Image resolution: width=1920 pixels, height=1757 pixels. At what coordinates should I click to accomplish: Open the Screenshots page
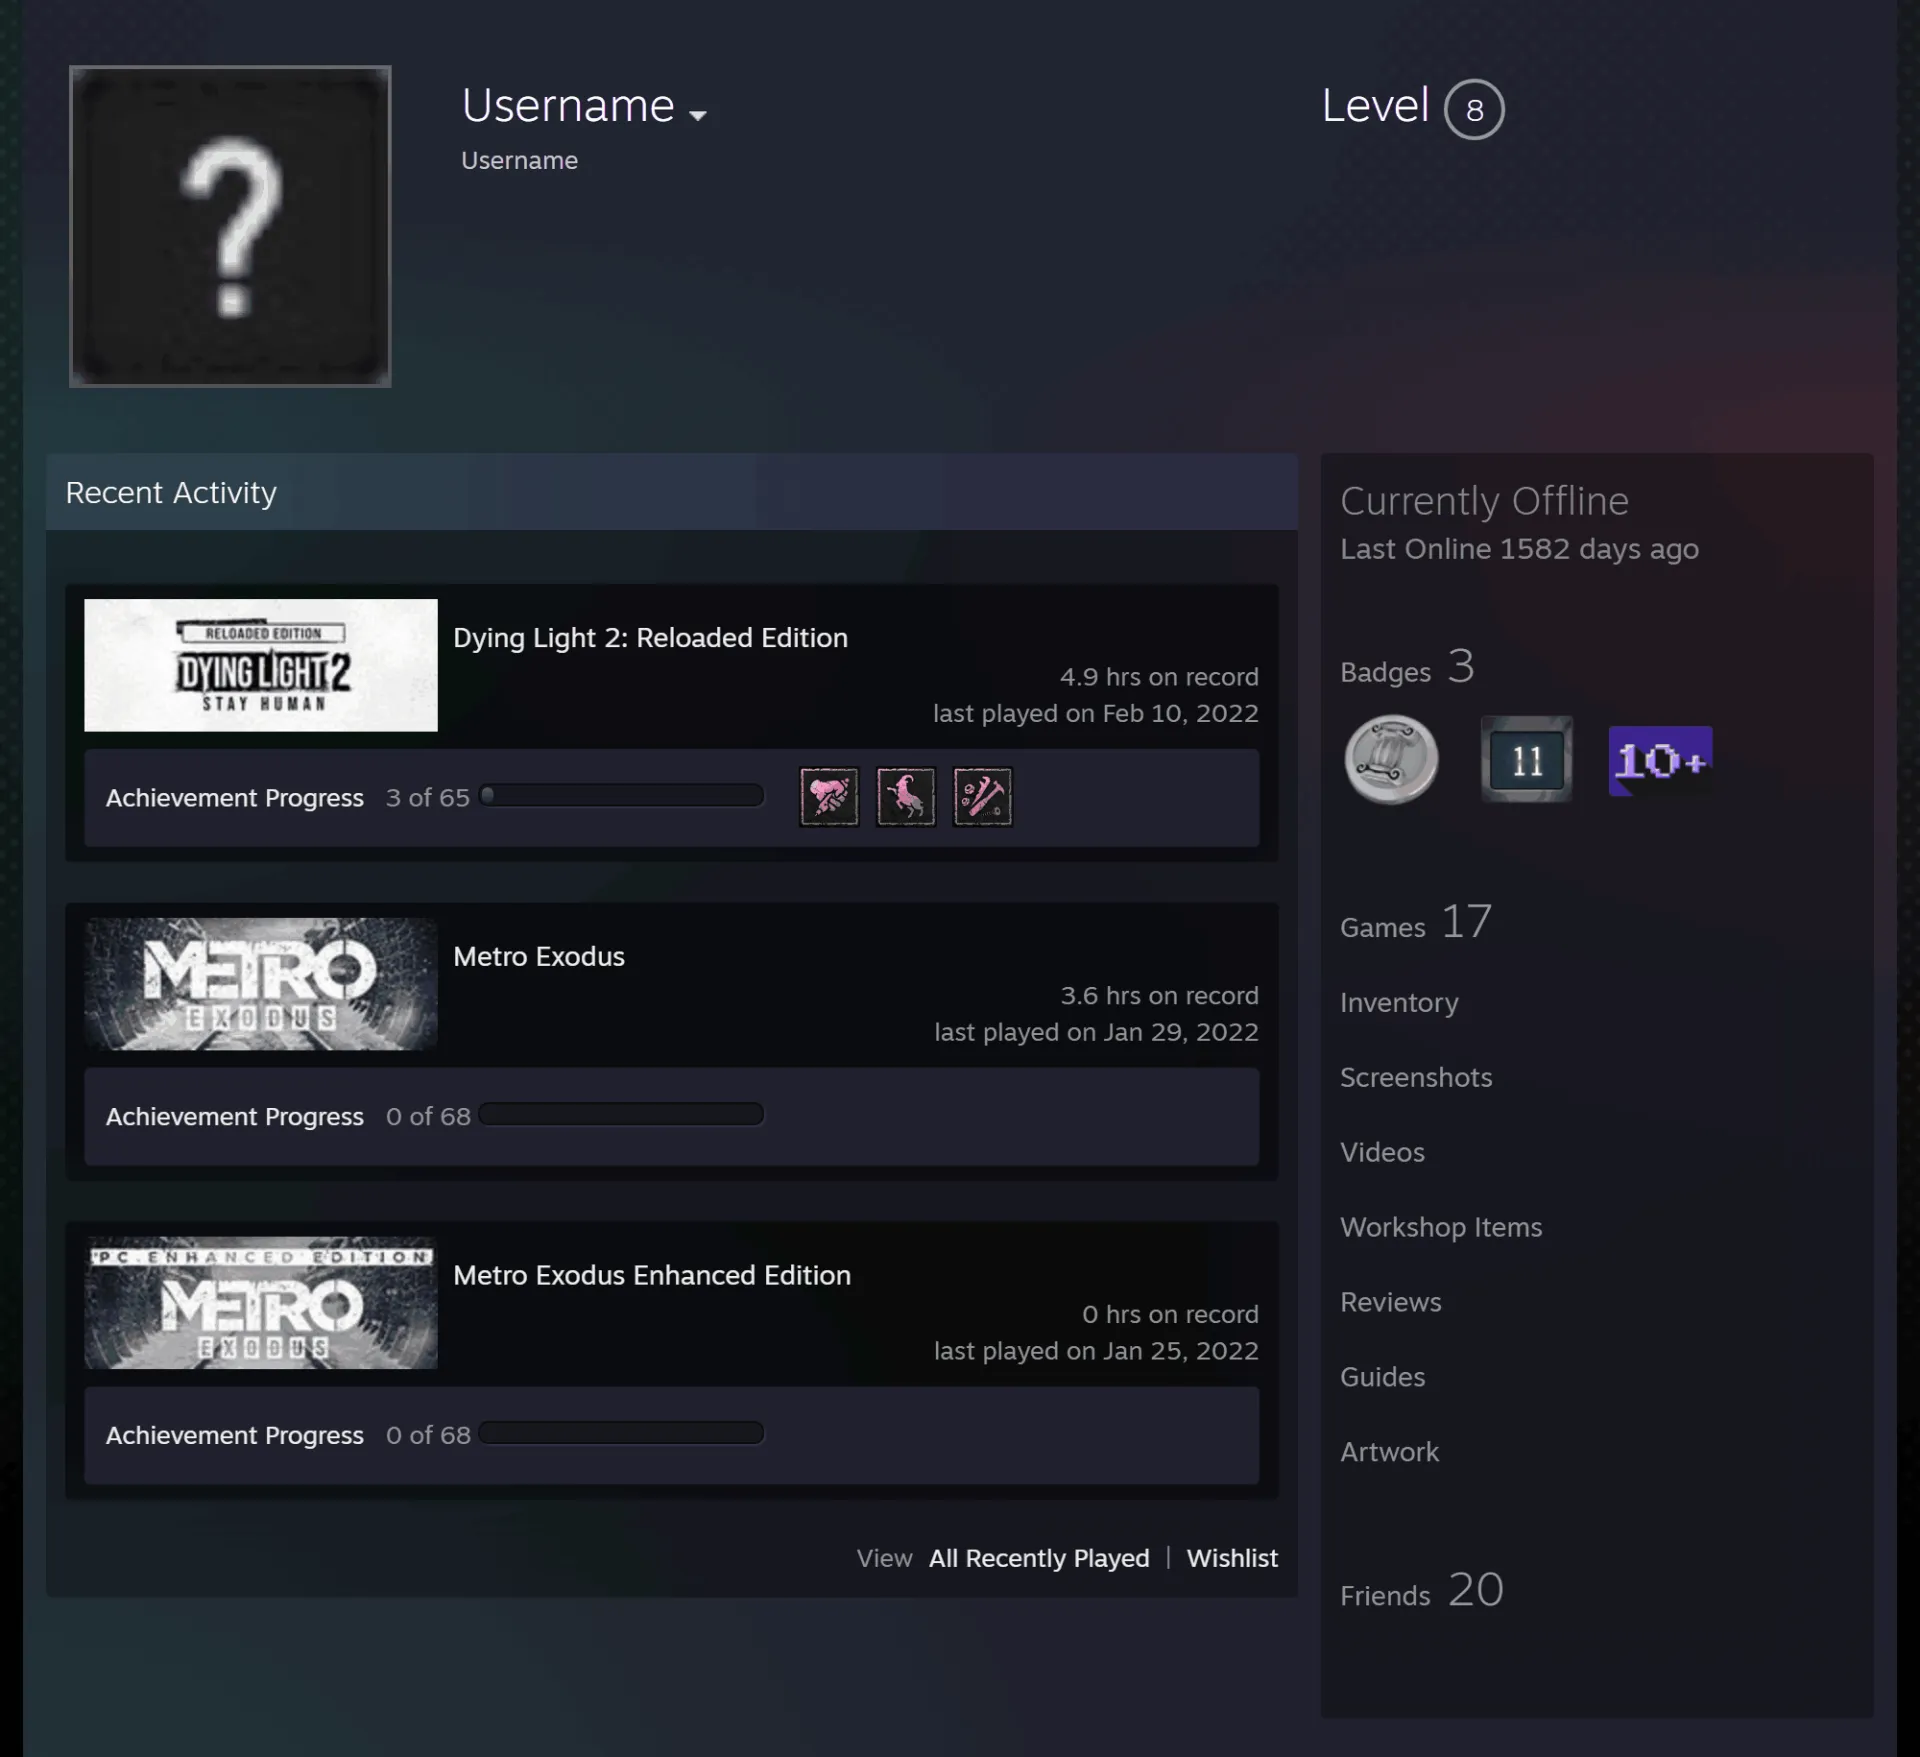point(1416,1077)
